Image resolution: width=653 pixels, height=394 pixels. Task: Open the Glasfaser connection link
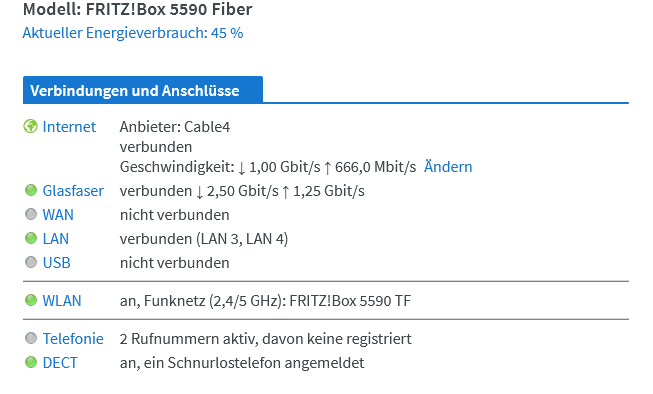73,191
